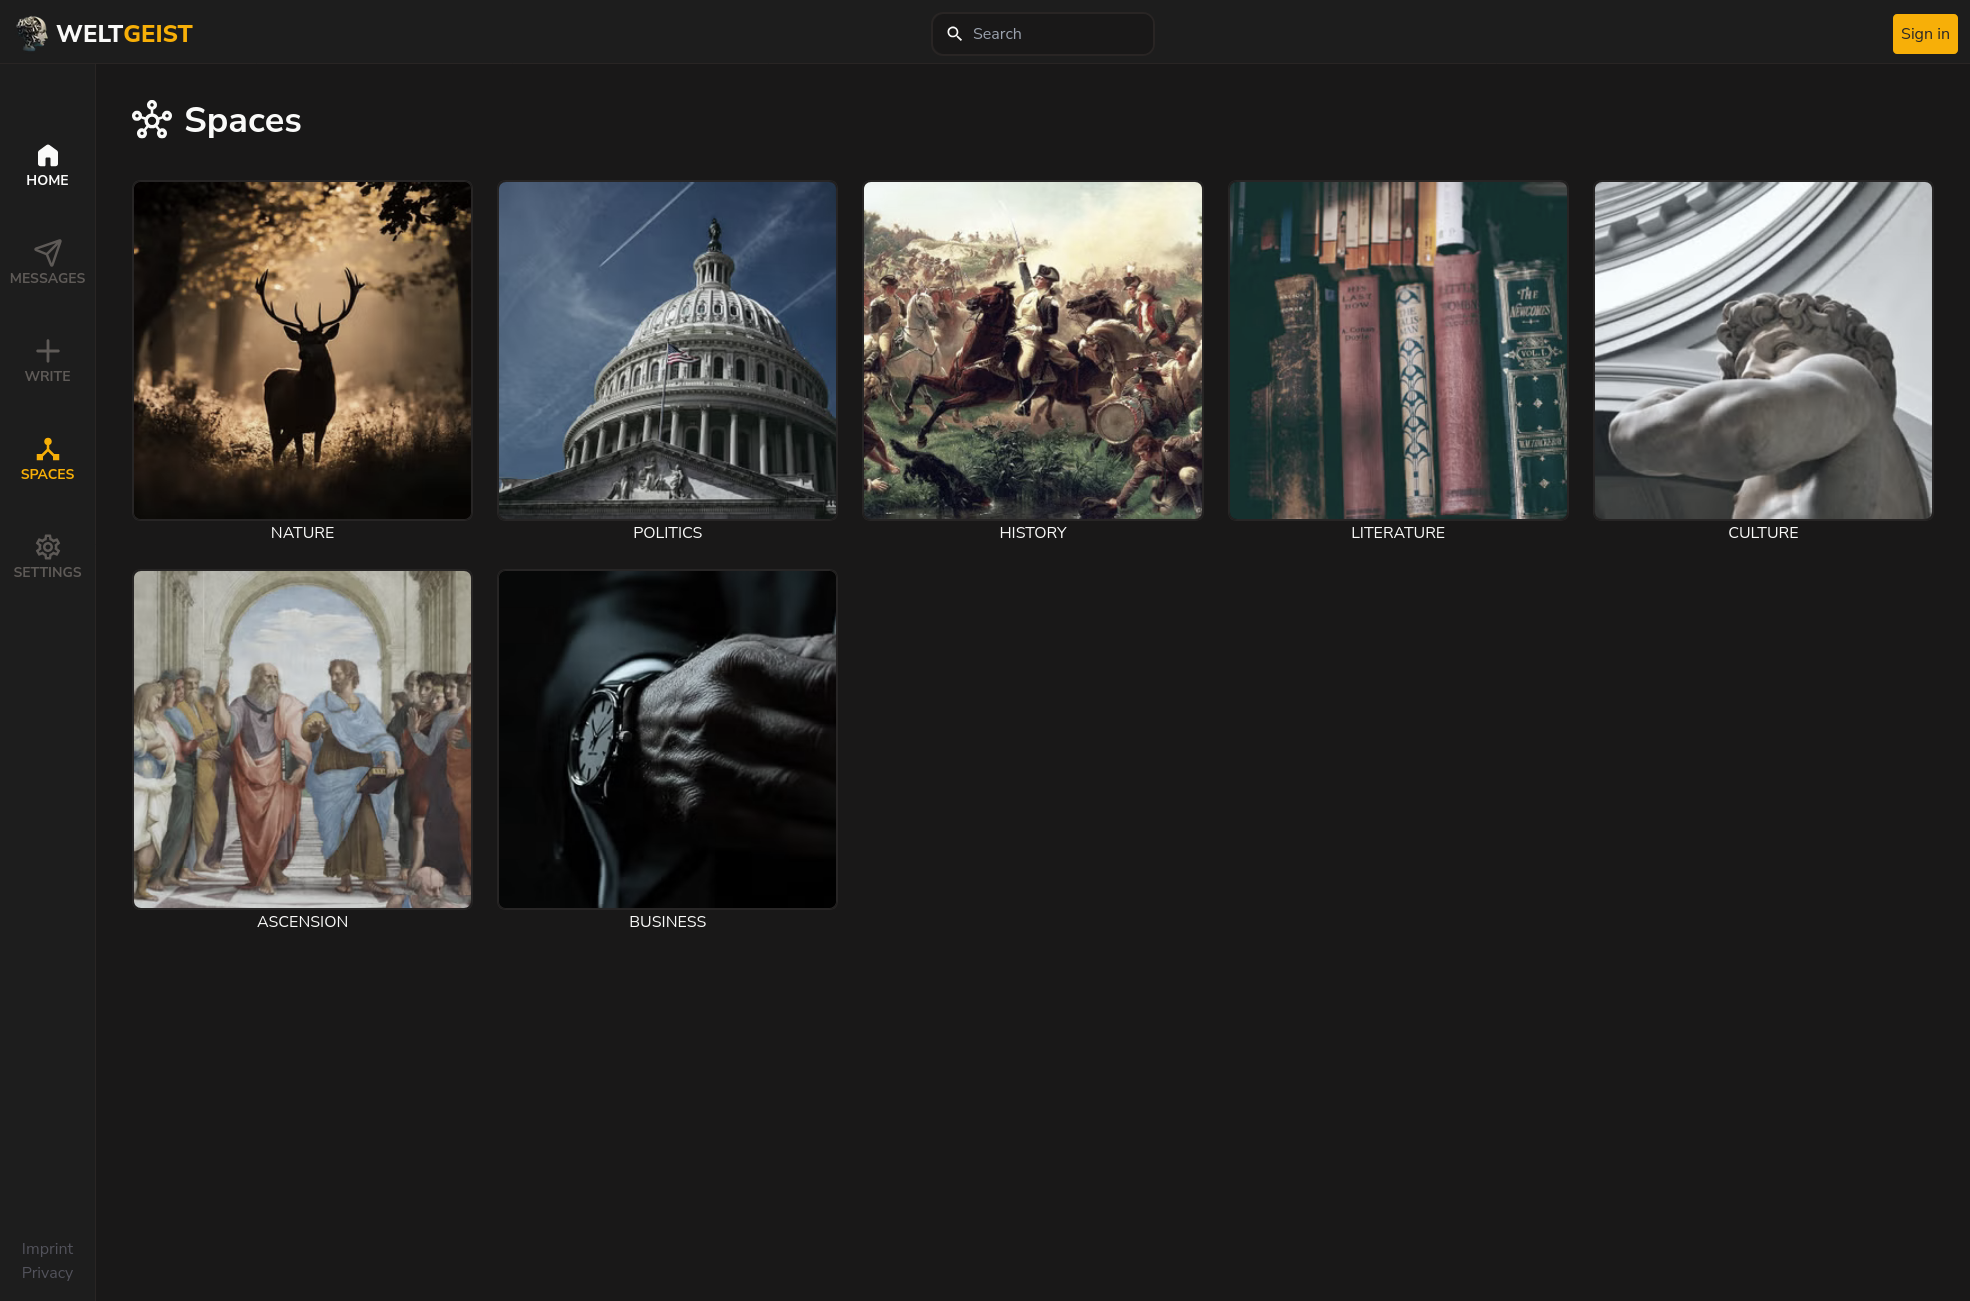1970x1301 pixels.
Task: Click the Weltgeist head logo icon
Action: 32,33
